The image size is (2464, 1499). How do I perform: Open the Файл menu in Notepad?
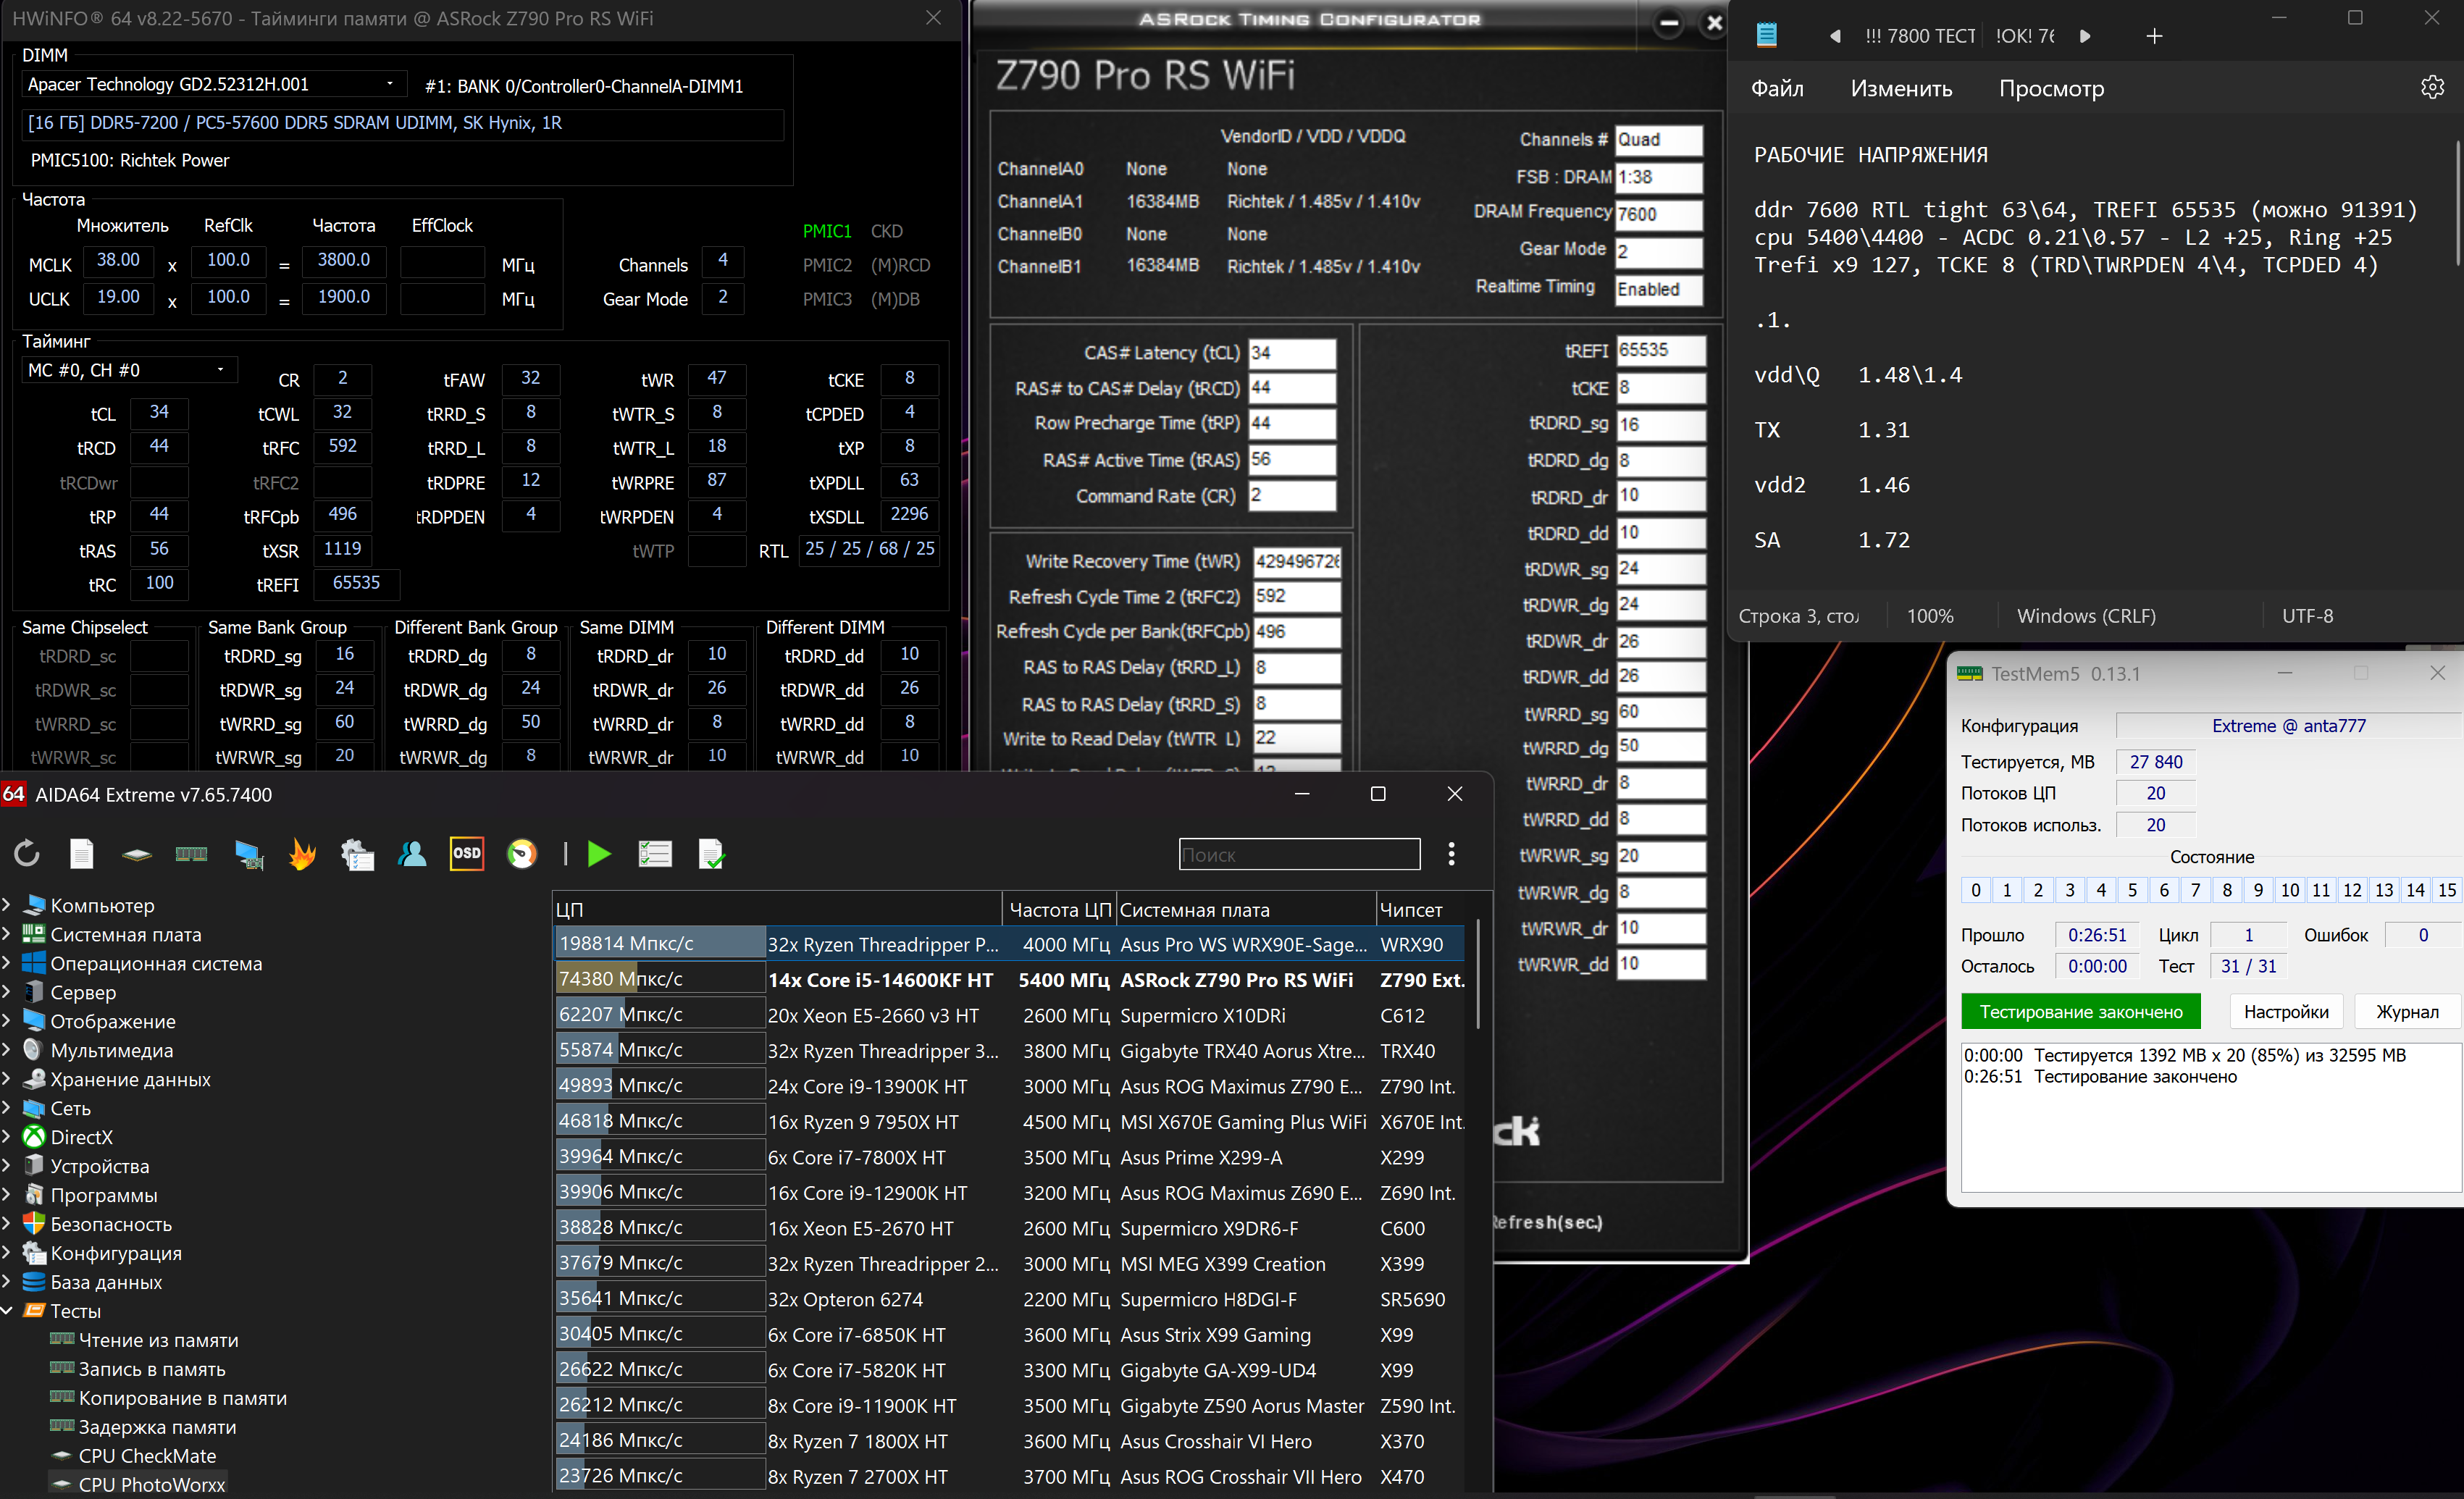(1777, 89)
